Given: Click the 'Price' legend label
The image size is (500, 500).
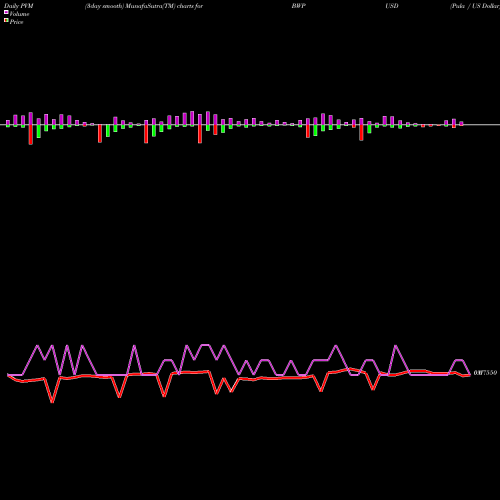Looking at the screenshot, I should tap(16, 22).
